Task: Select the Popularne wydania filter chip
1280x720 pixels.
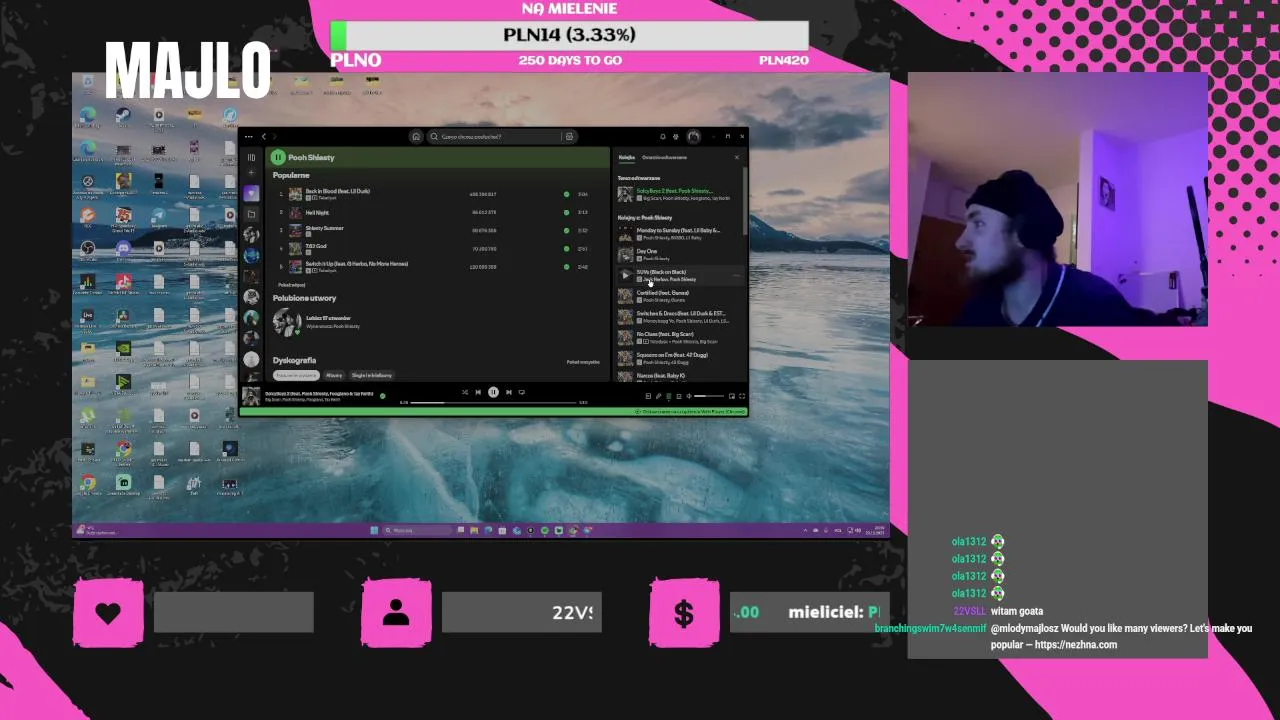Action: click(296, 375)
